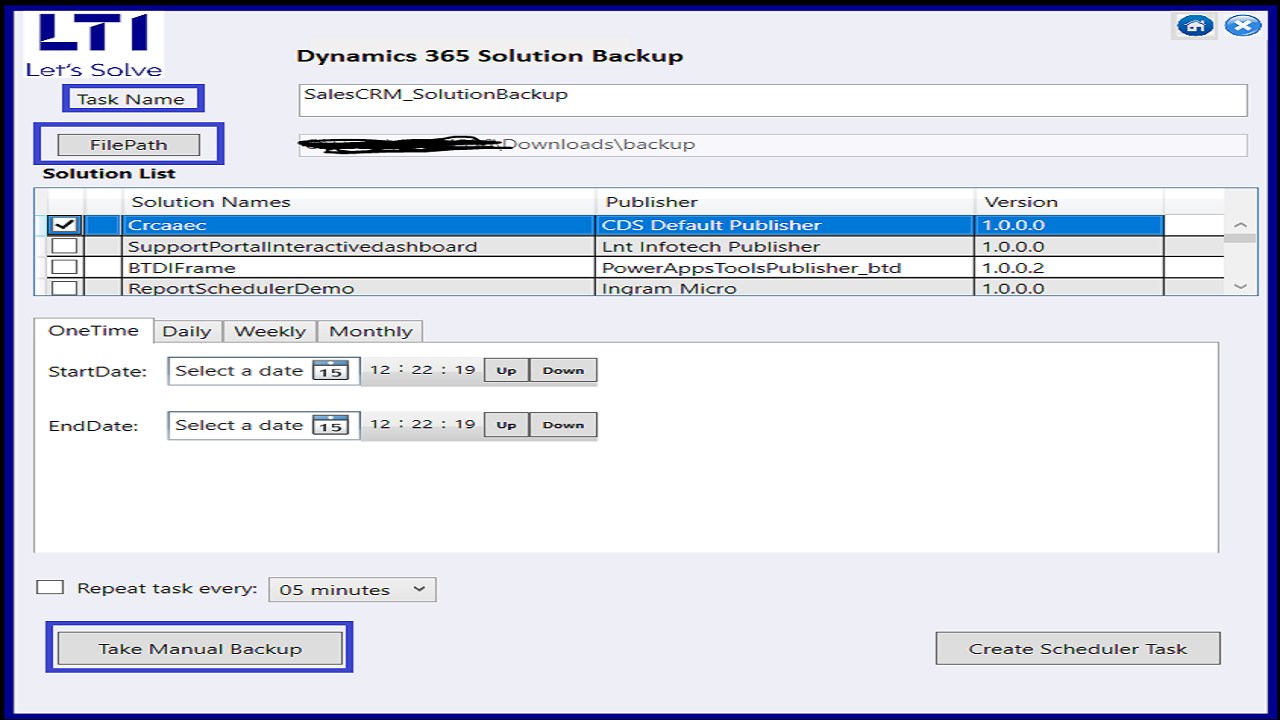Check the ReportSchedulerDemo solution checkbox
This screenshot has width=1280, height=720.
[65, 288]
